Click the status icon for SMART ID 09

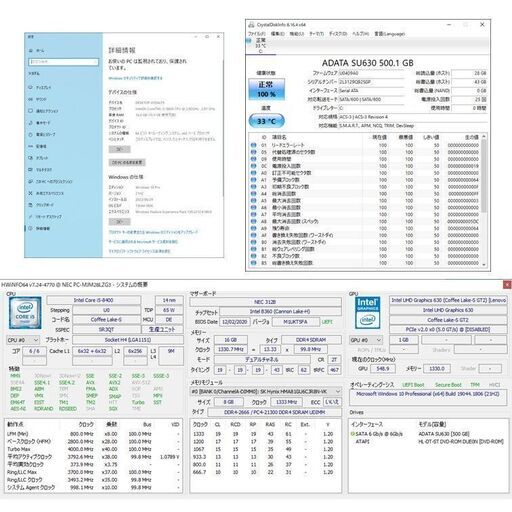click(x=253, y=159)
